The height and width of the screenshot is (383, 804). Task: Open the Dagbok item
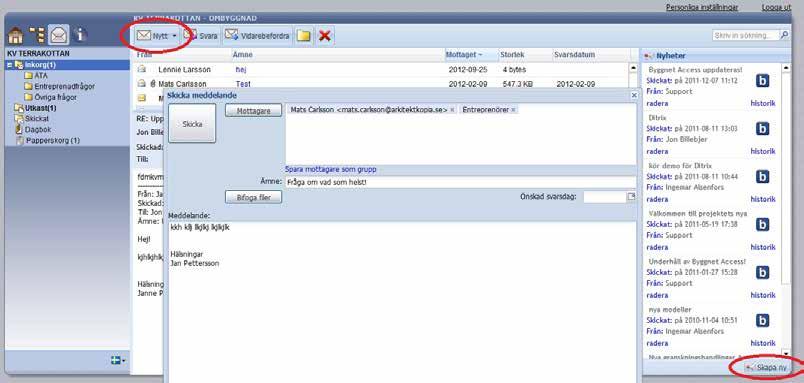(x=37, y=129)
